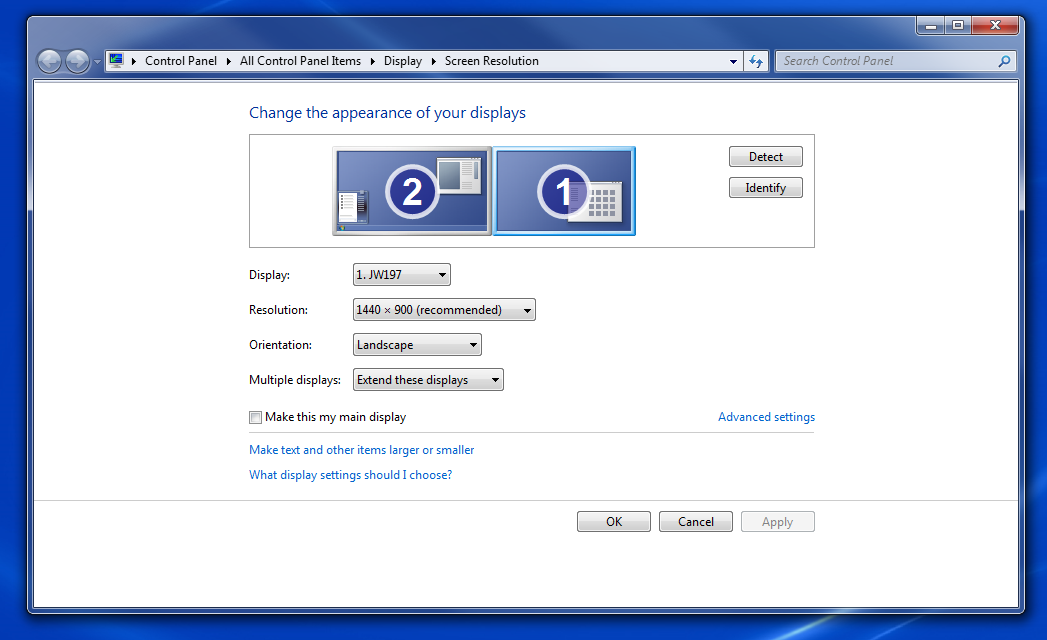This screenshot has height=640, width=1047.
Task: Click the Forward navigation arrow
Action: (x=77, y=61)
